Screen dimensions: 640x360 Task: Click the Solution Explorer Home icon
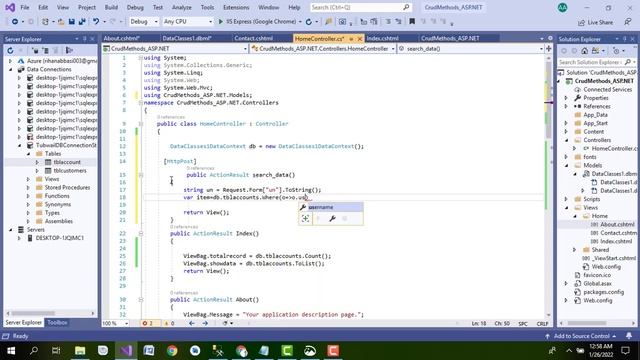click(x=584, y=51)
